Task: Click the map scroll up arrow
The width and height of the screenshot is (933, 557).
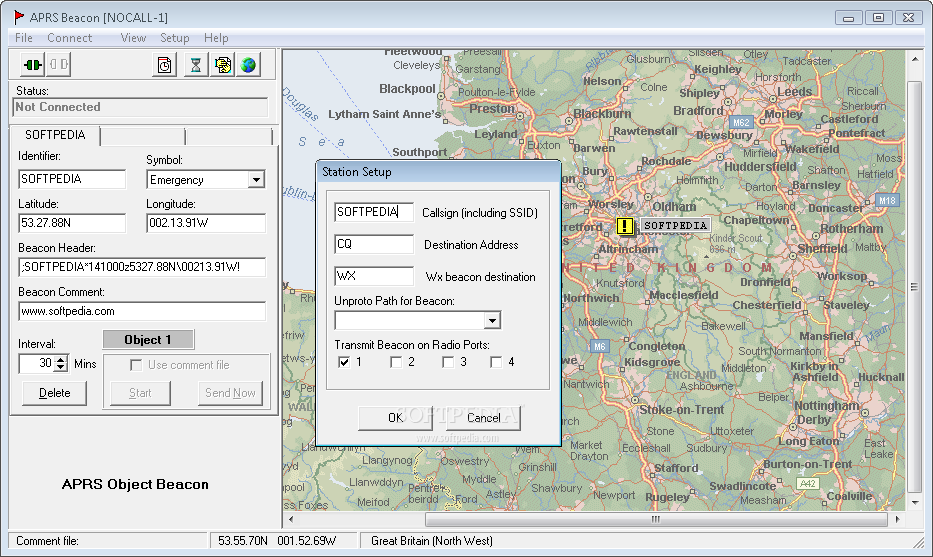Action: pyautogui.click(x=915, y=59)
